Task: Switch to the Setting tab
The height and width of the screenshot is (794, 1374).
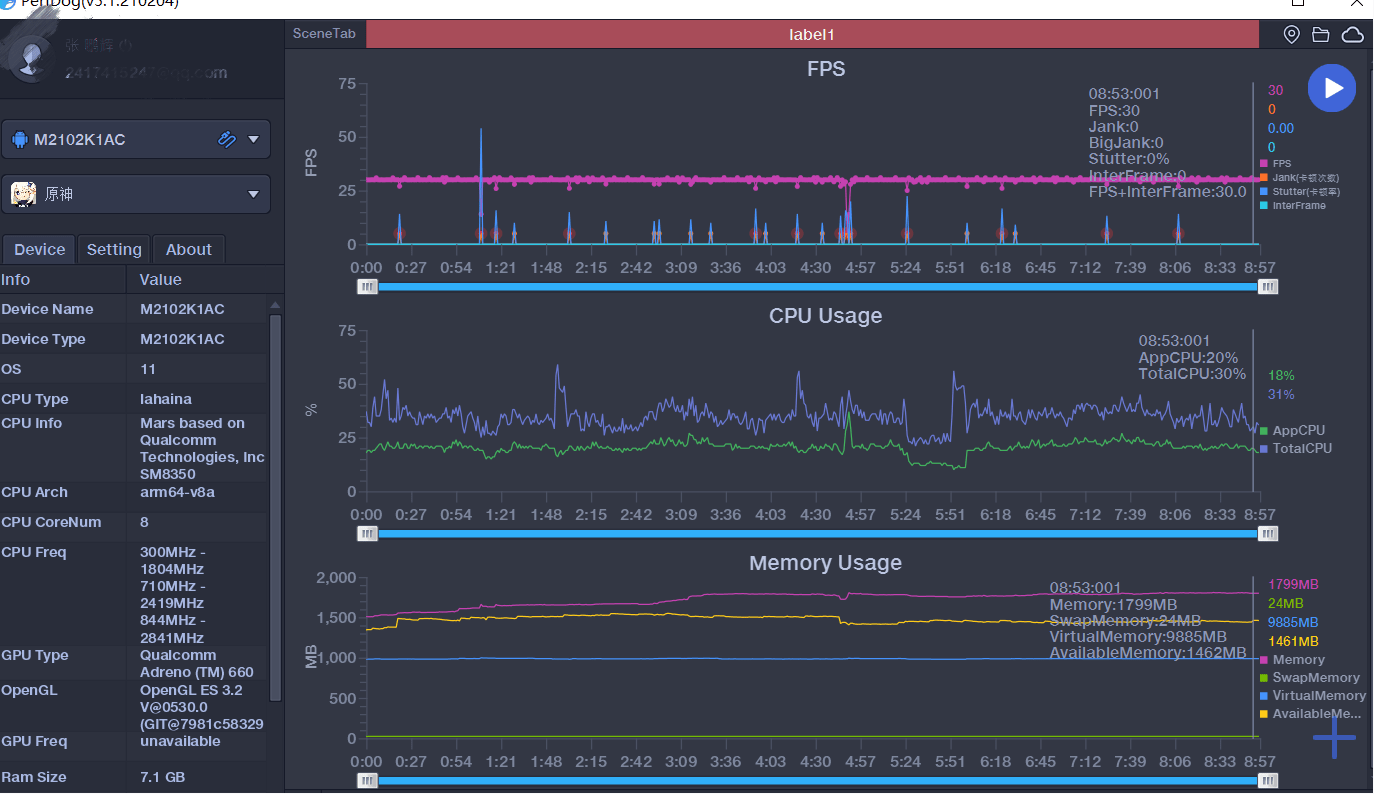Action: tap(114, 249)
